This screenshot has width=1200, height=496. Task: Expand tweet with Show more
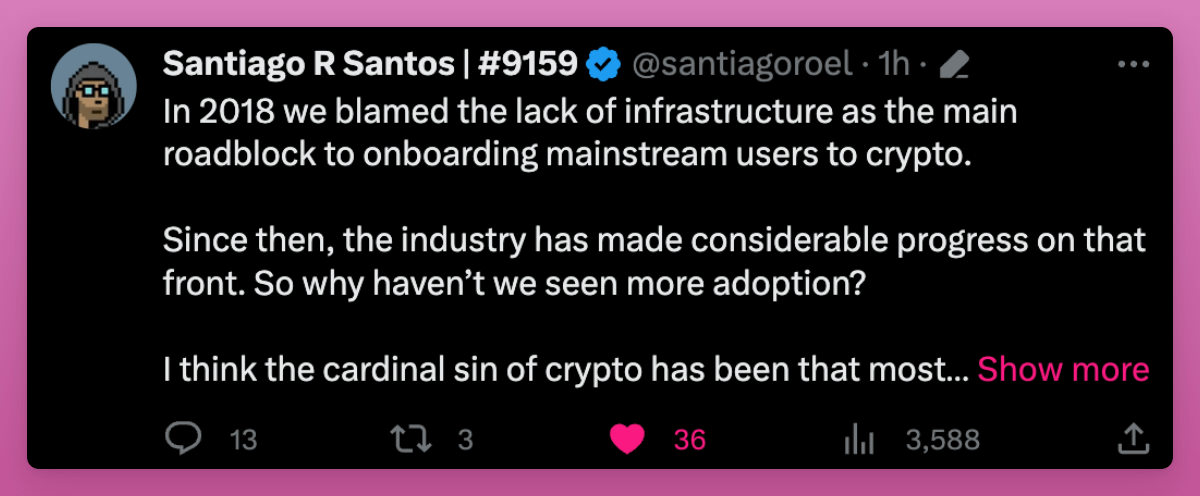point(1063,370)
